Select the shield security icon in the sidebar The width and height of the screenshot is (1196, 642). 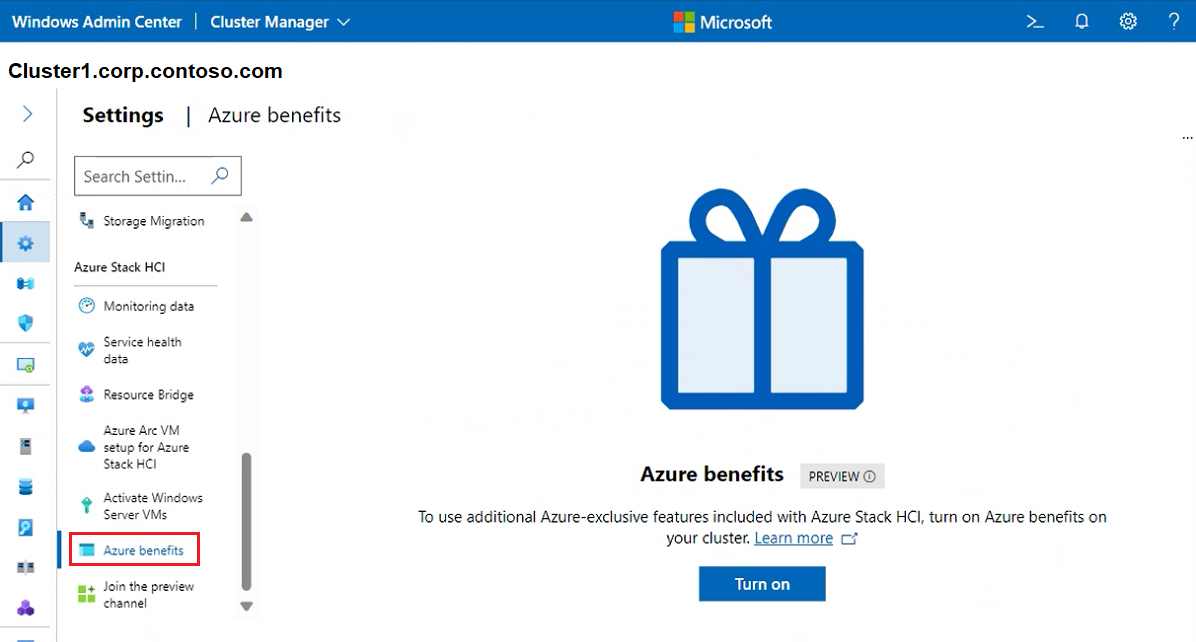coord(26,323)
